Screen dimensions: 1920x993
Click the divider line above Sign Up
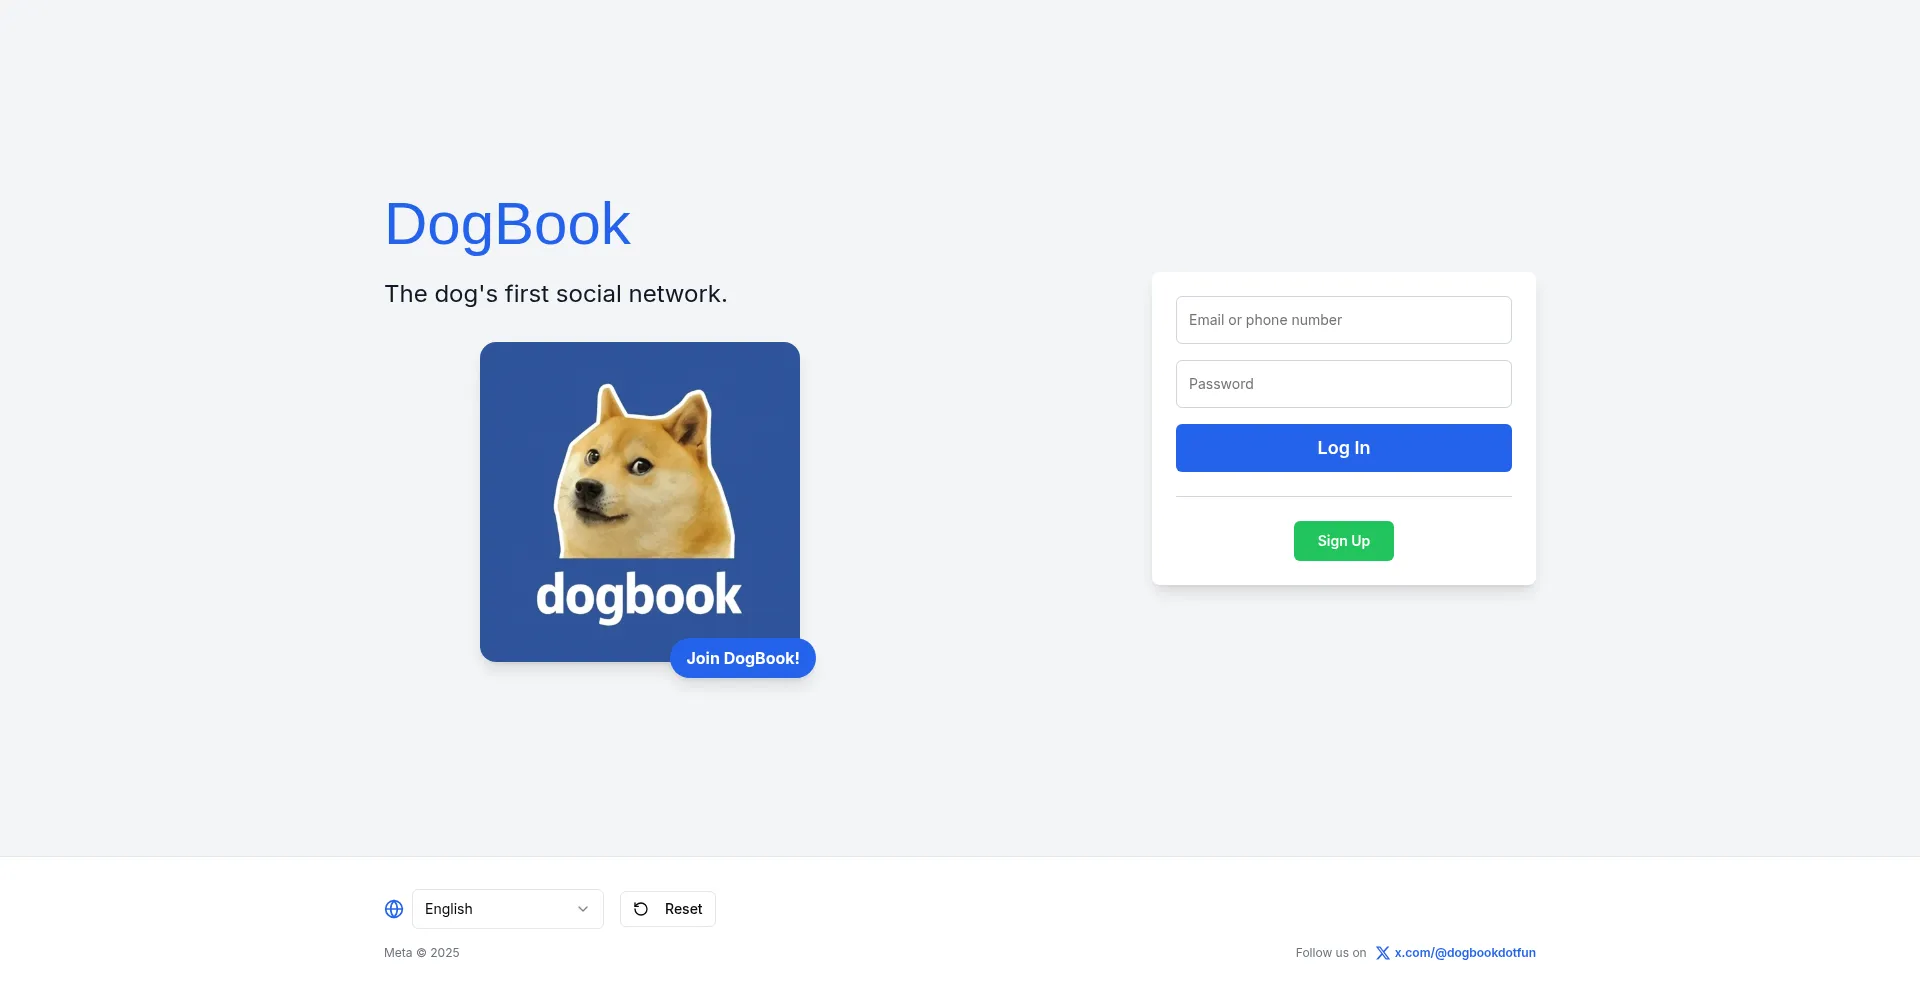[x=1343, y=497]
